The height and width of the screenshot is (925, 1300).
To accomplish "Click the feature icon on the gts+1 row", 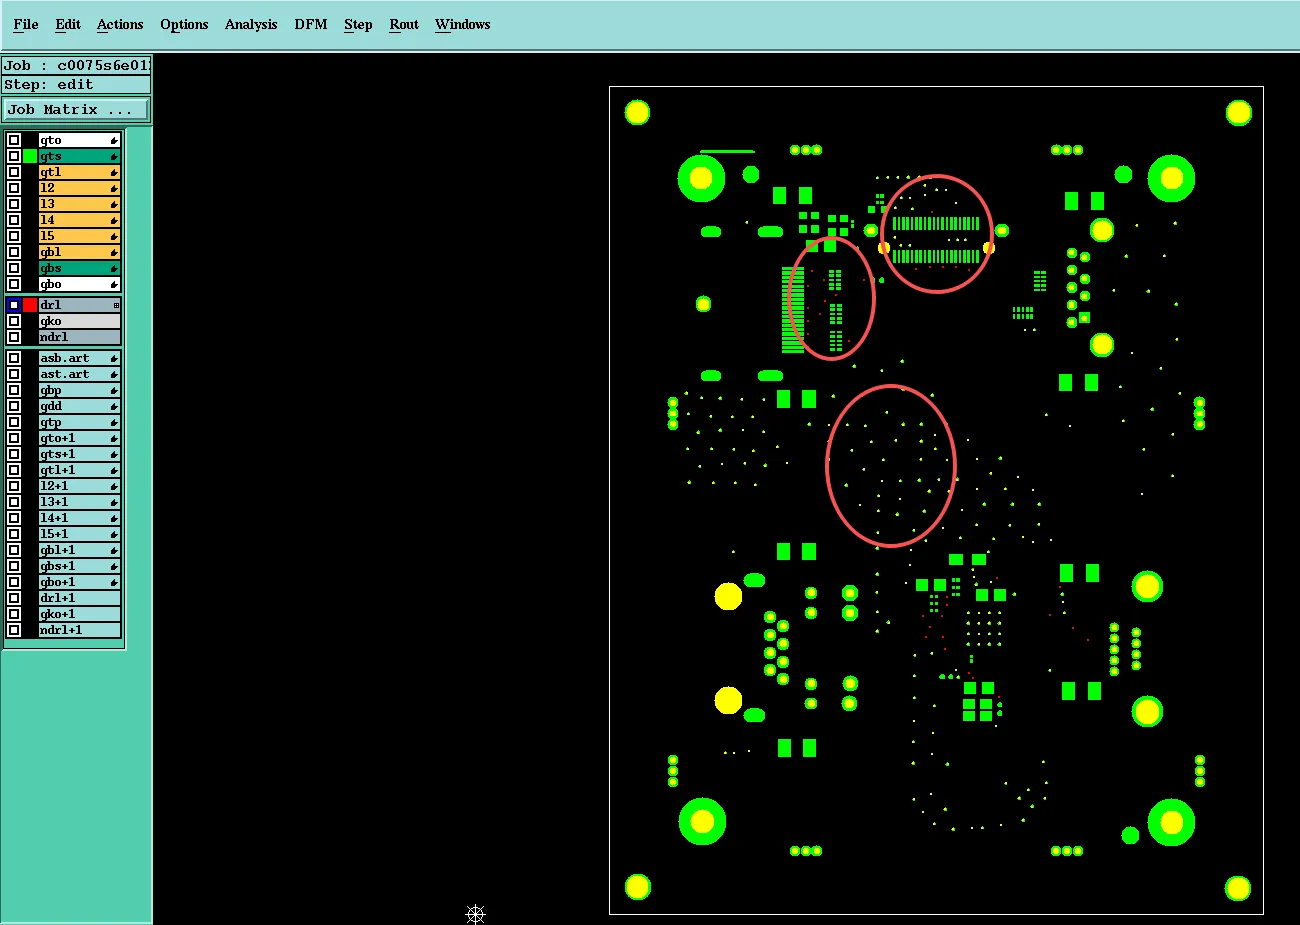I will [114, 454].
